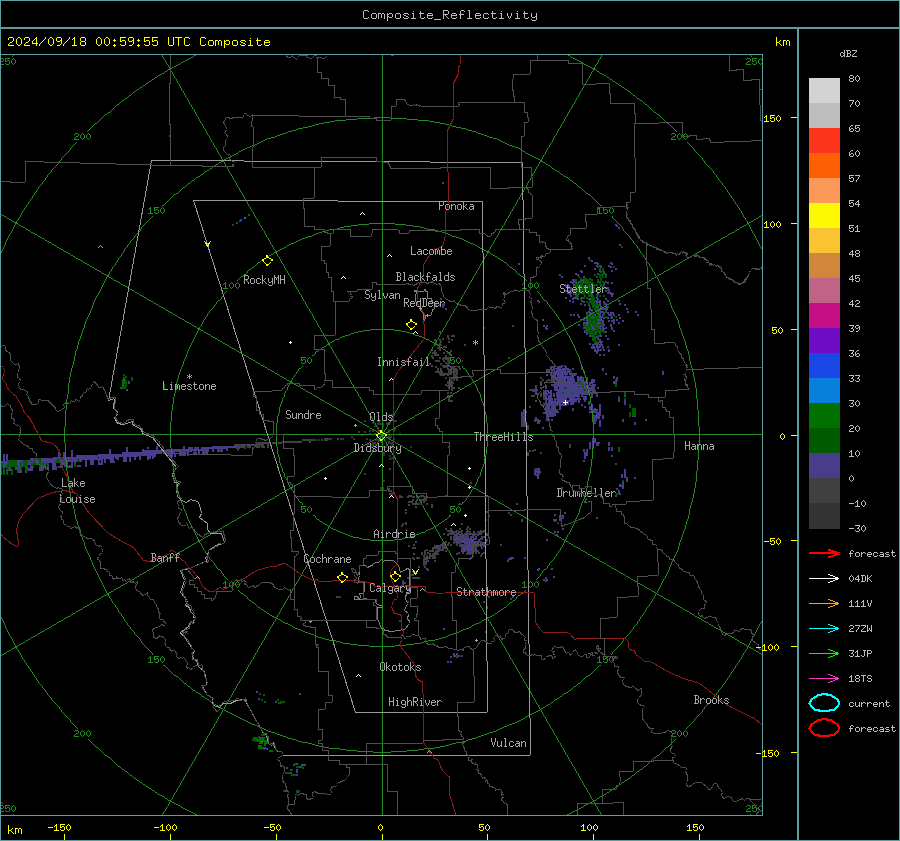Click the ThreeHills label
900x841 pixels.
point(503,437)
